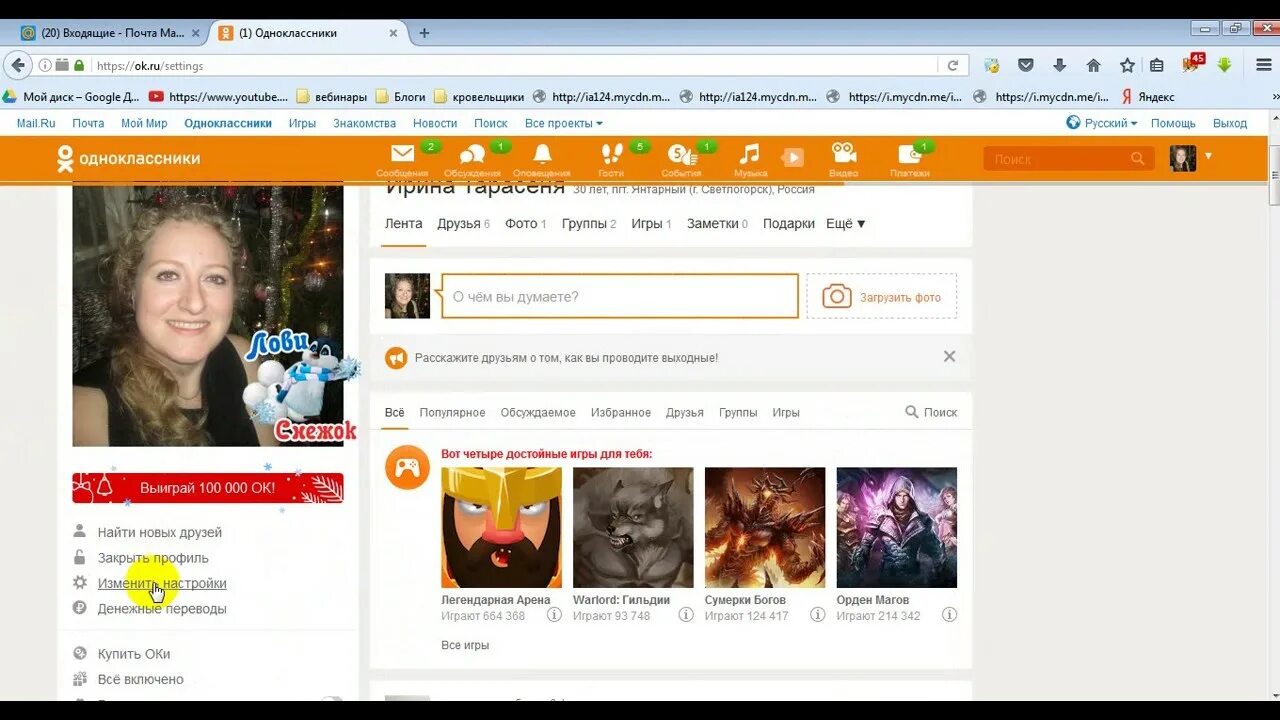The image size is (1280, 720).
Task: Open a new browser tab with plus
Action: 424,33
